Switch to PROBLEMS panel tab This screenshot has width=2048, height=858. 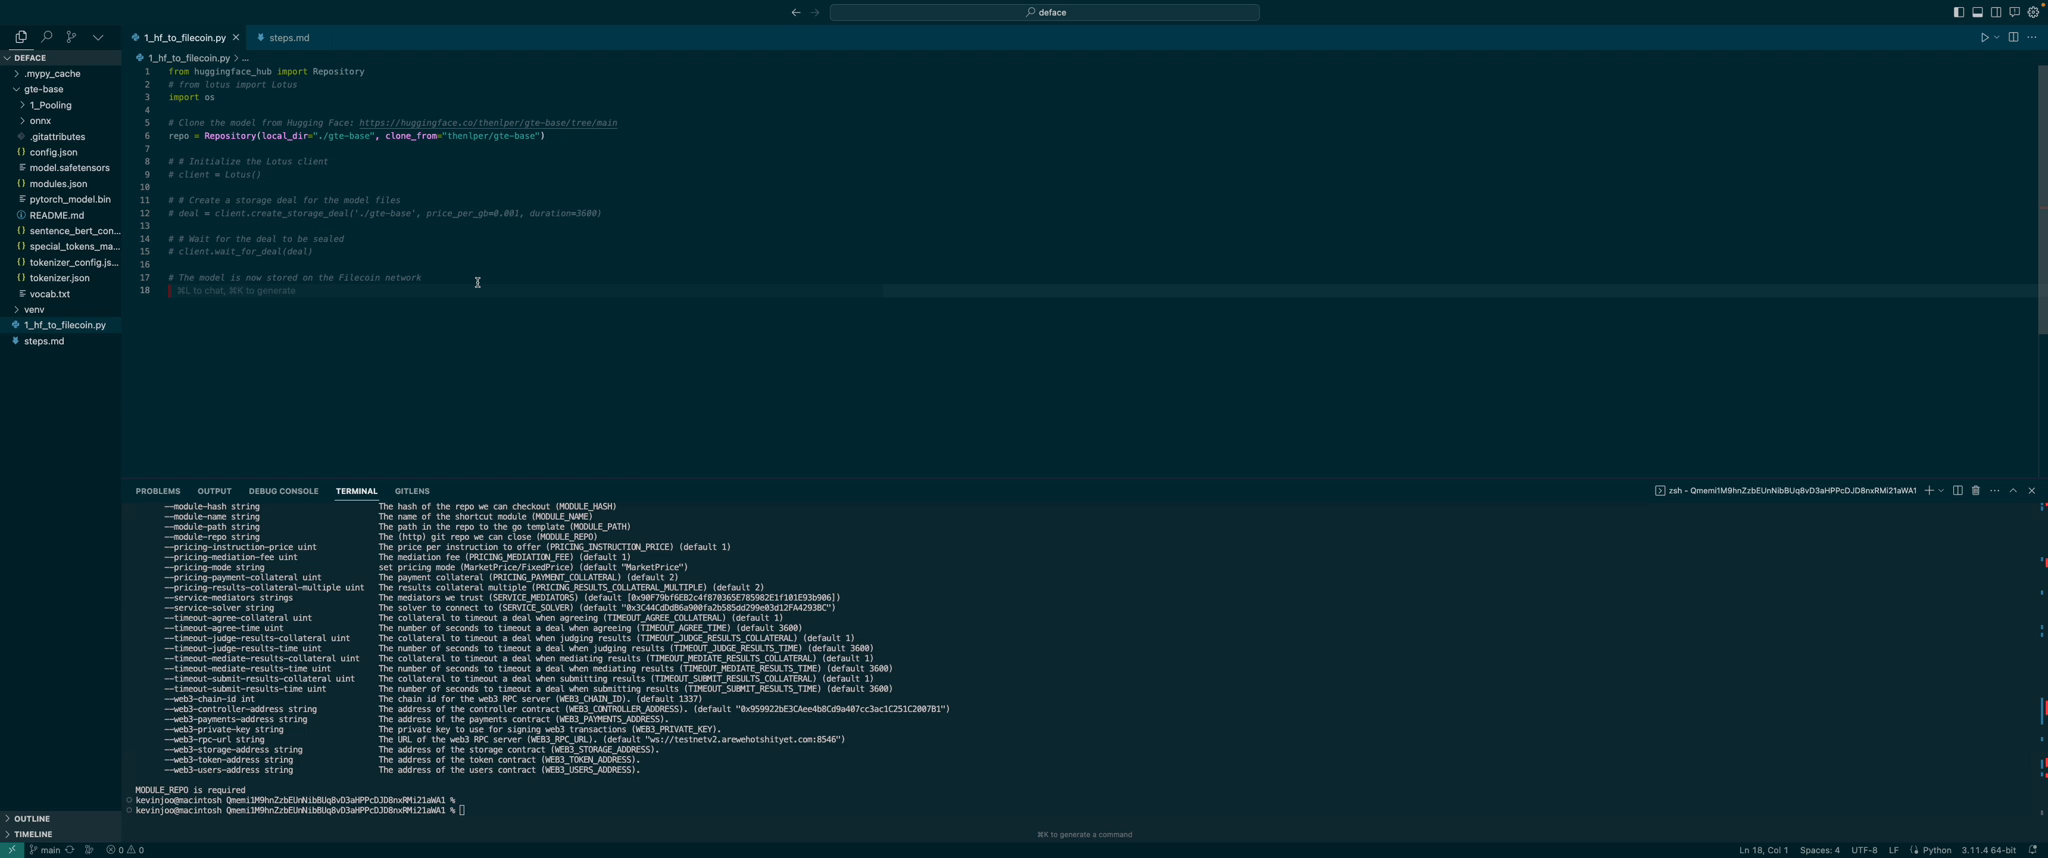coord(158,491)
